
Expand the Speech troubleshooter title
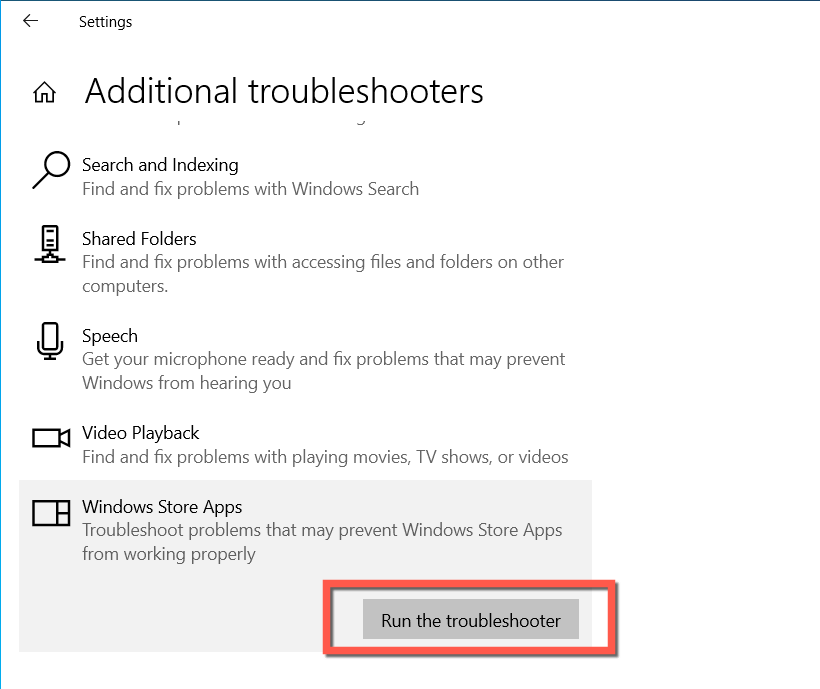[110, 336]
